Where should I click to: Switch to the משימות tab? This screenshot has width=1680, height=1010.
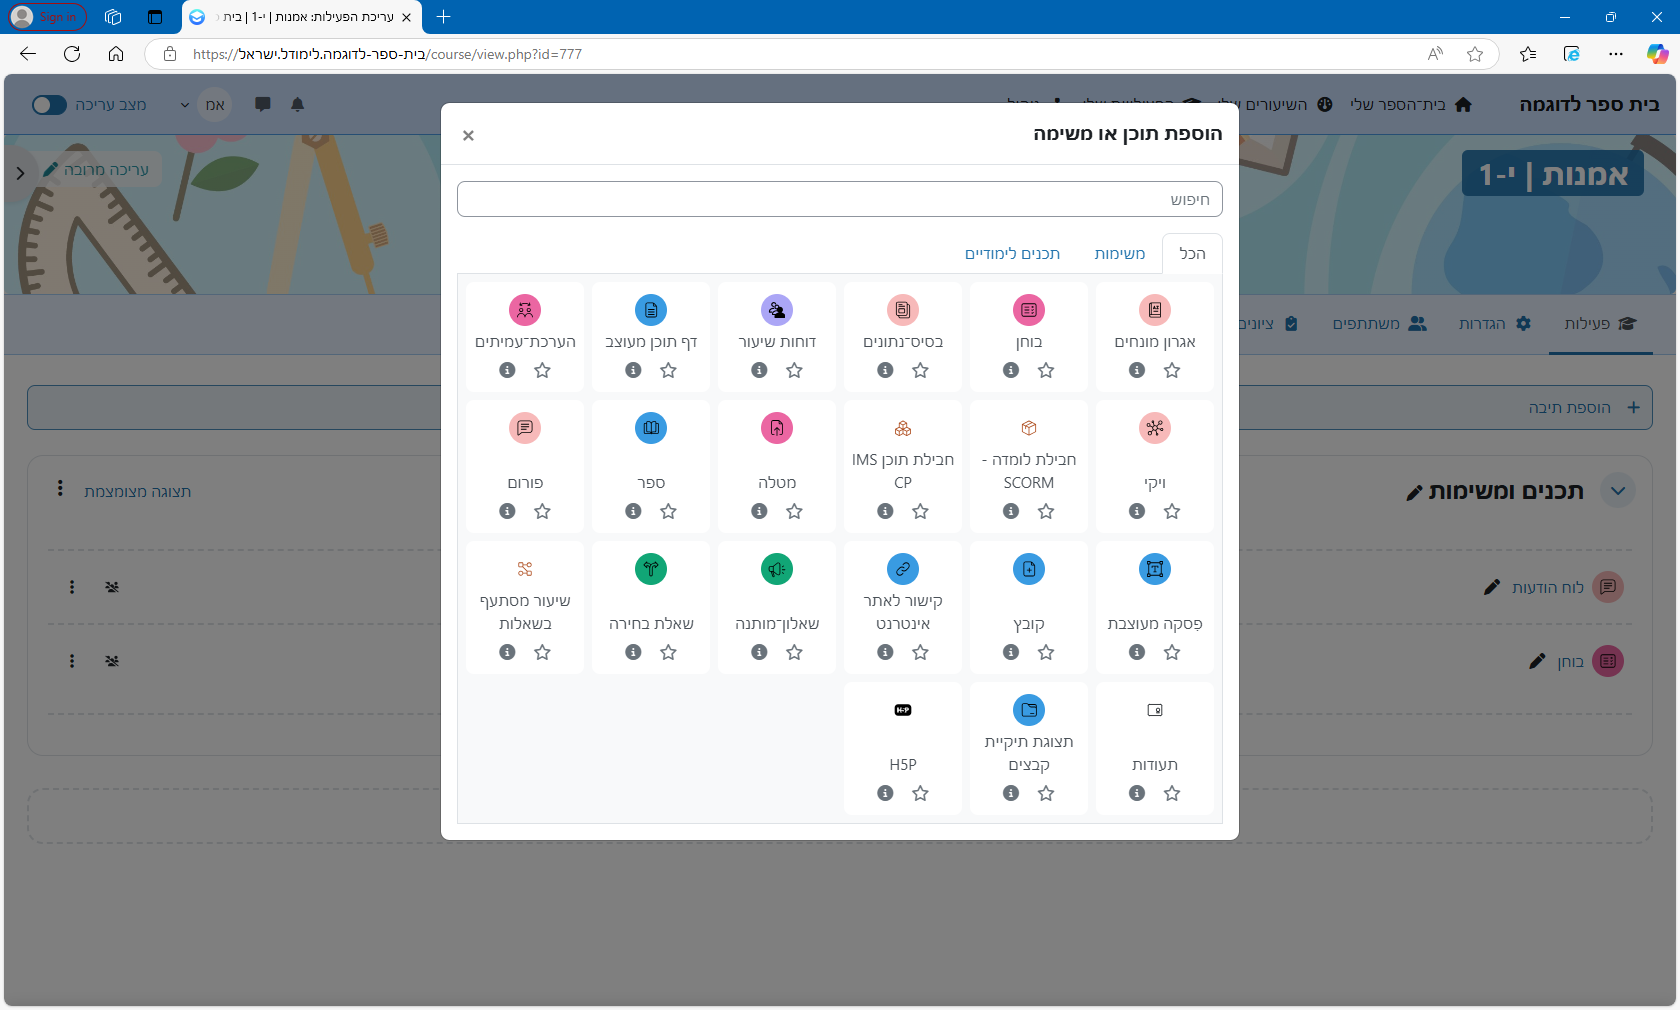[x=1119, y=254]
